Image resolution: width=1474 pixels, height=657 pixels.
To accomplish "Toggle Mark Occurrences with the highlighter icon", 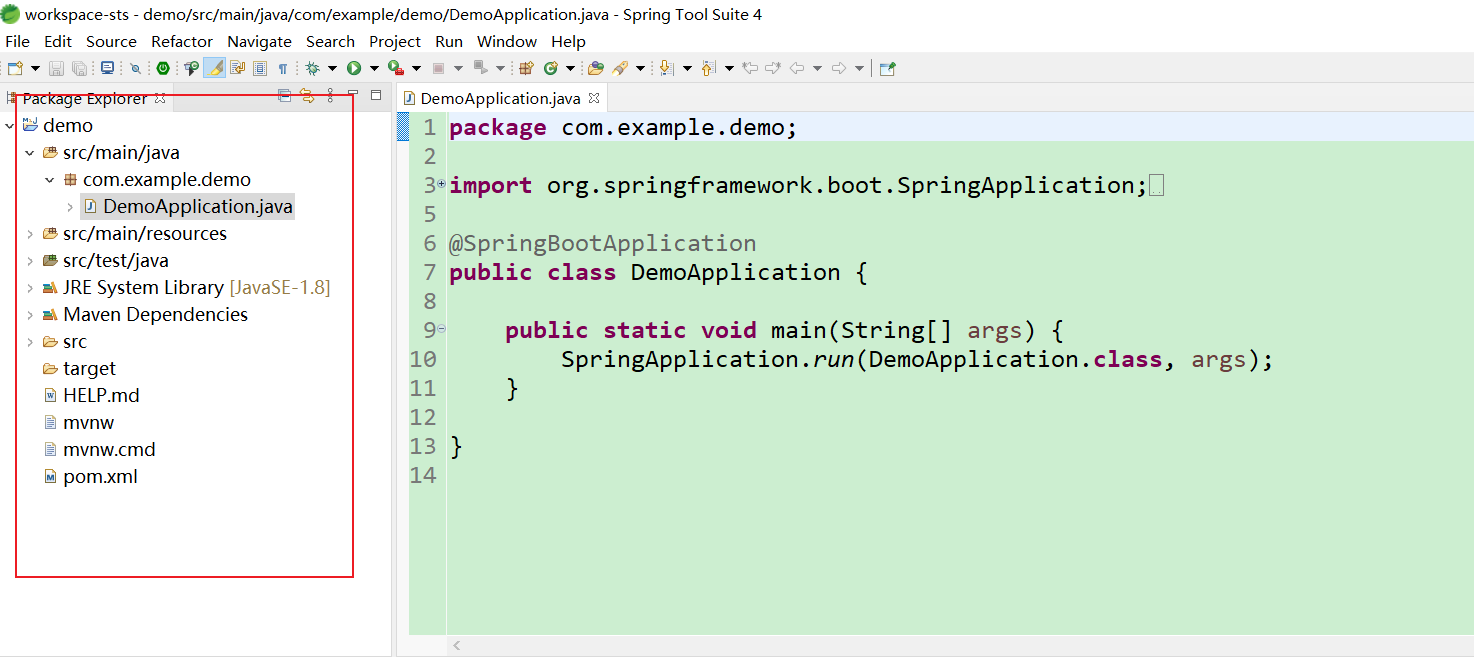I will tap(215, 67).
